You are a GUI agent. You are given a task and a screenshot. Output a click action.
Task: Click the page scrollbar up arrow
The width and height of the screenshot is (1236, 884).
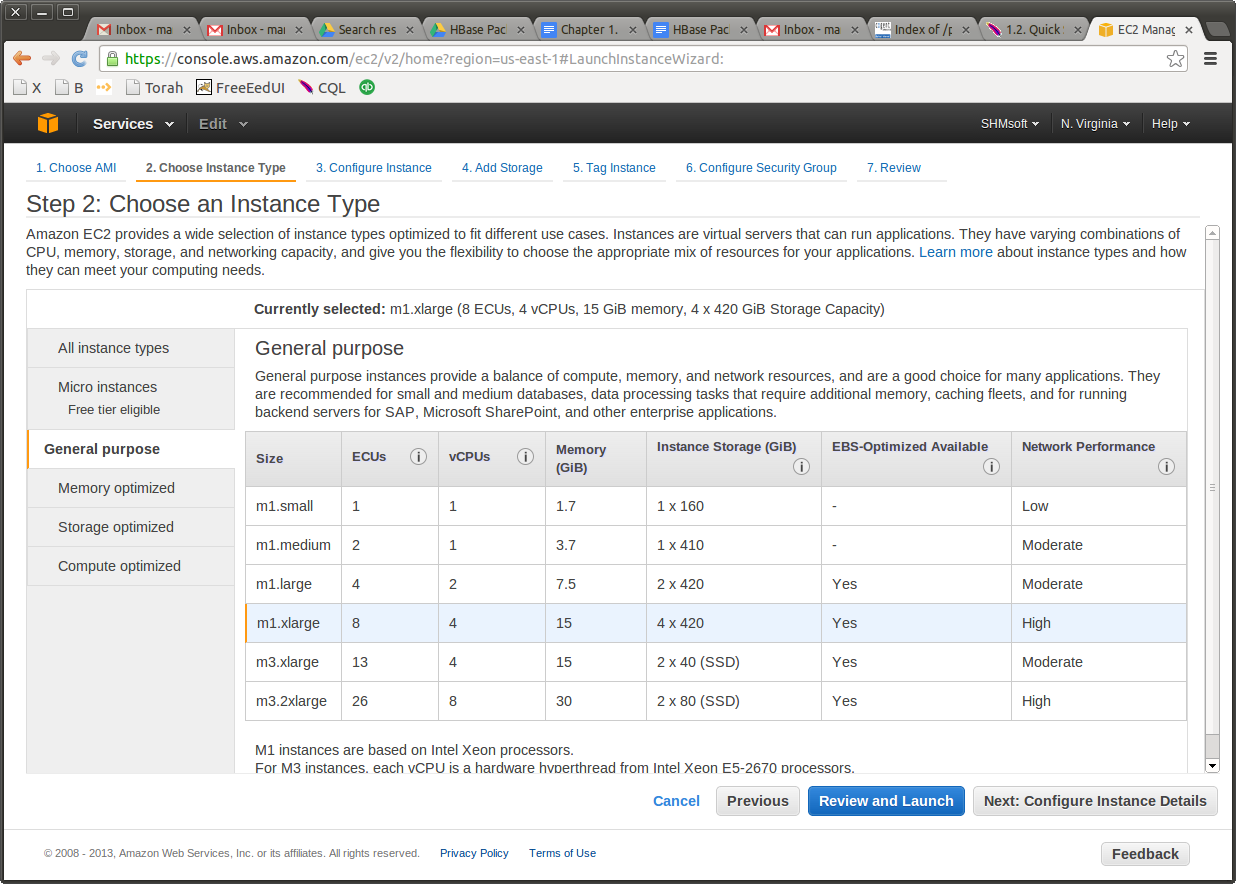click(1212, 233)
